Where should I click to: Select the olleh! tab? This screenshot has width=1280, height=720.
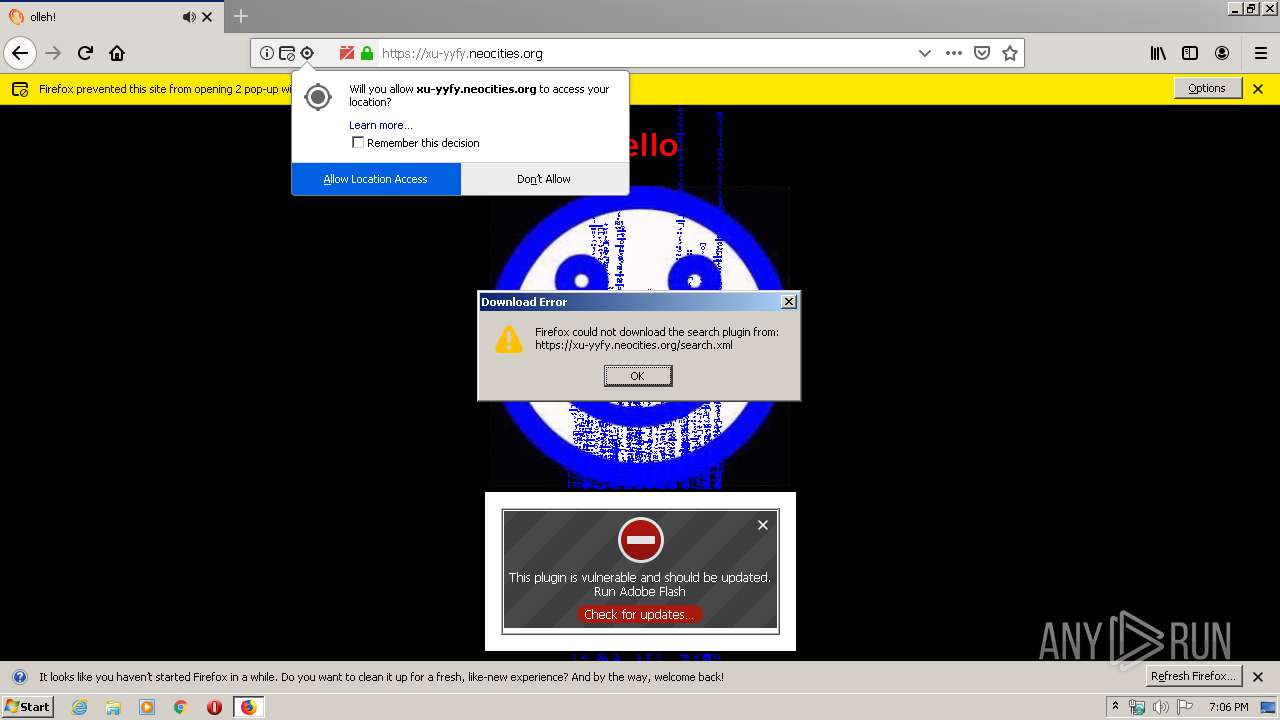[x=111, y=17]
